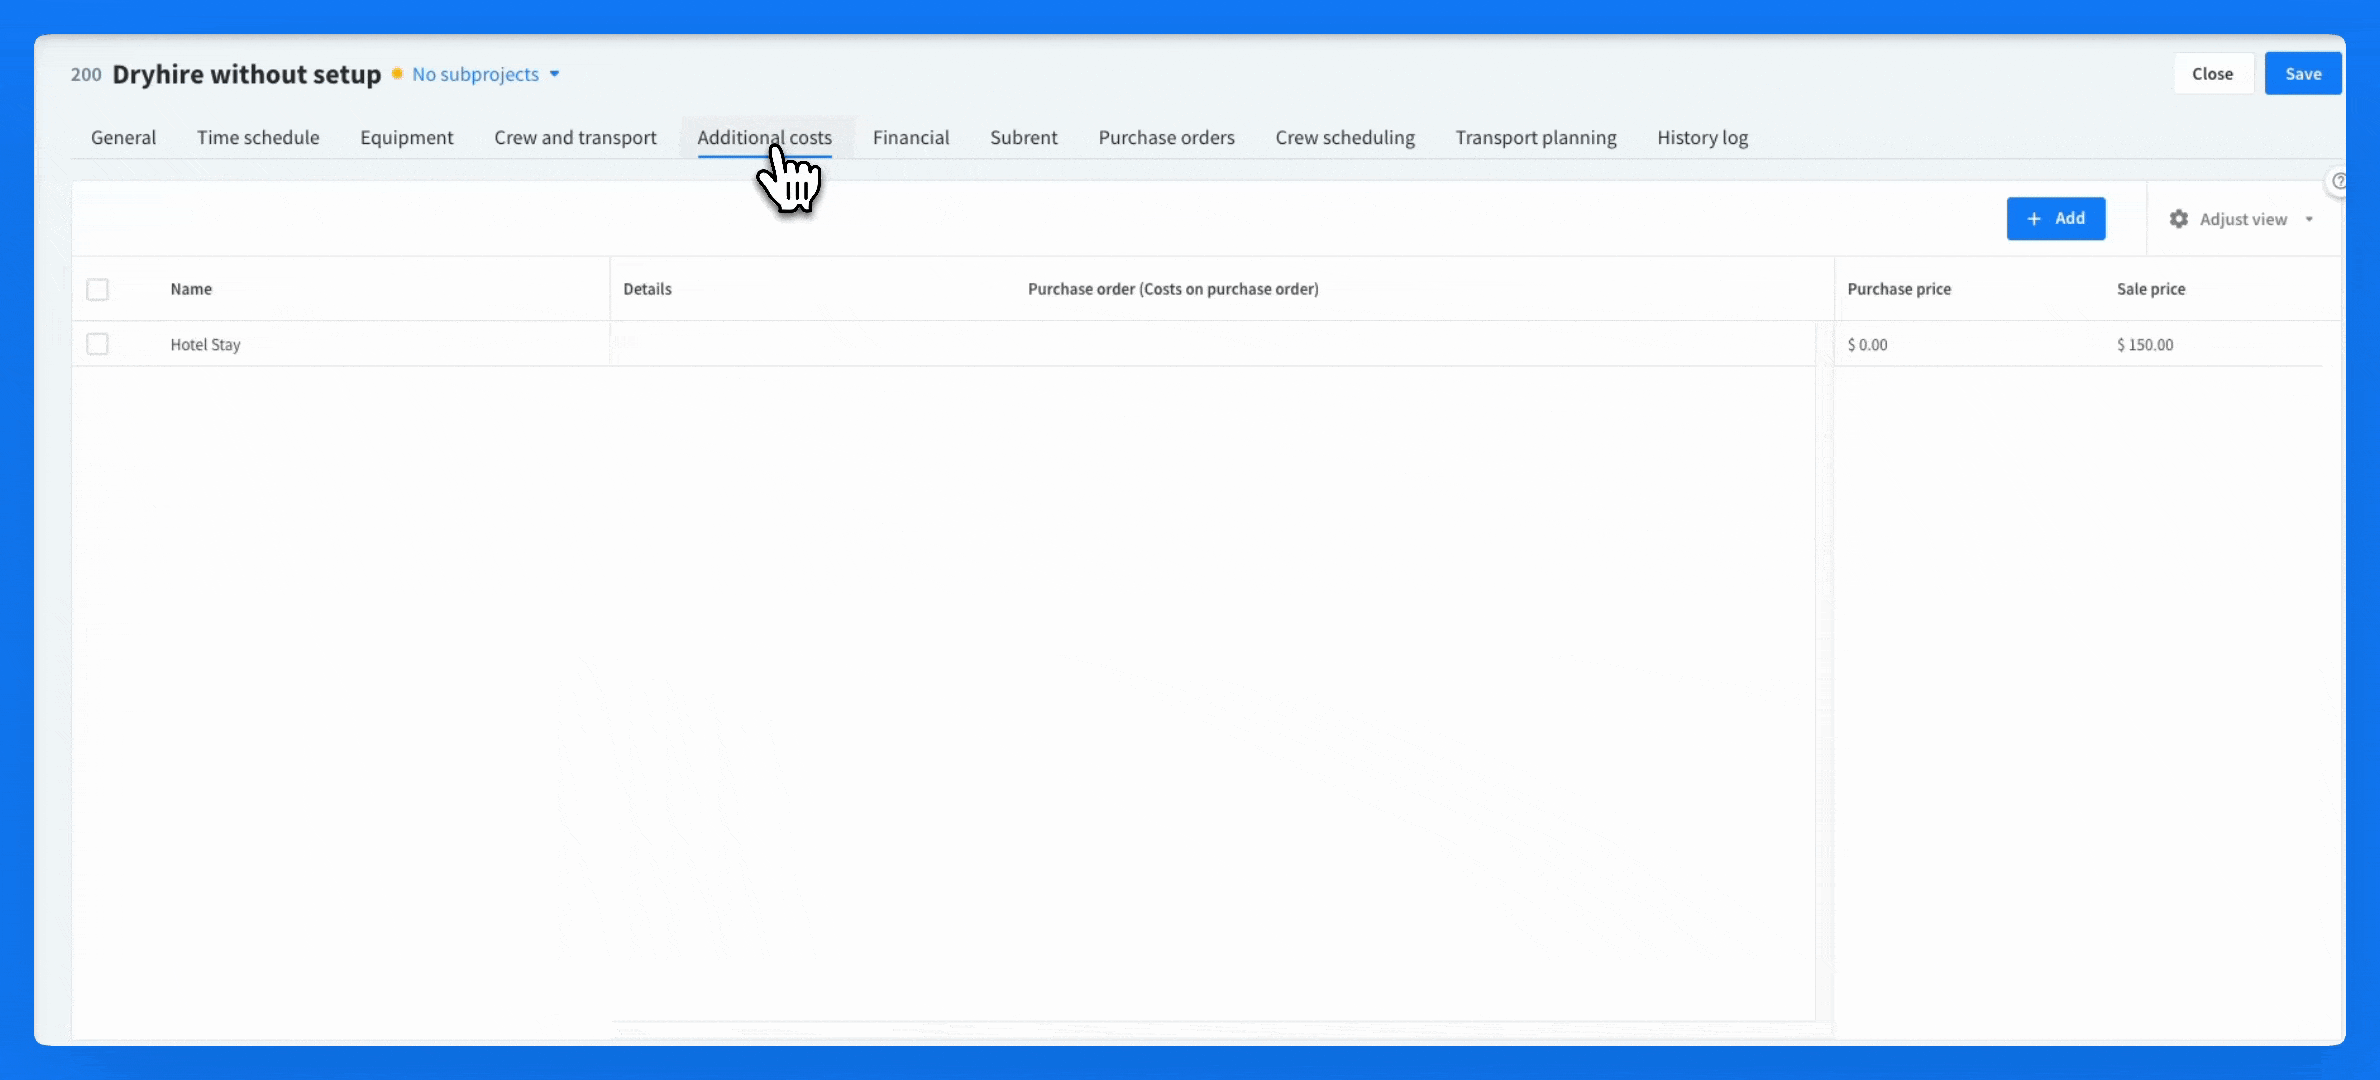
Task: Click the help question mark icon
Action: 2338,181
